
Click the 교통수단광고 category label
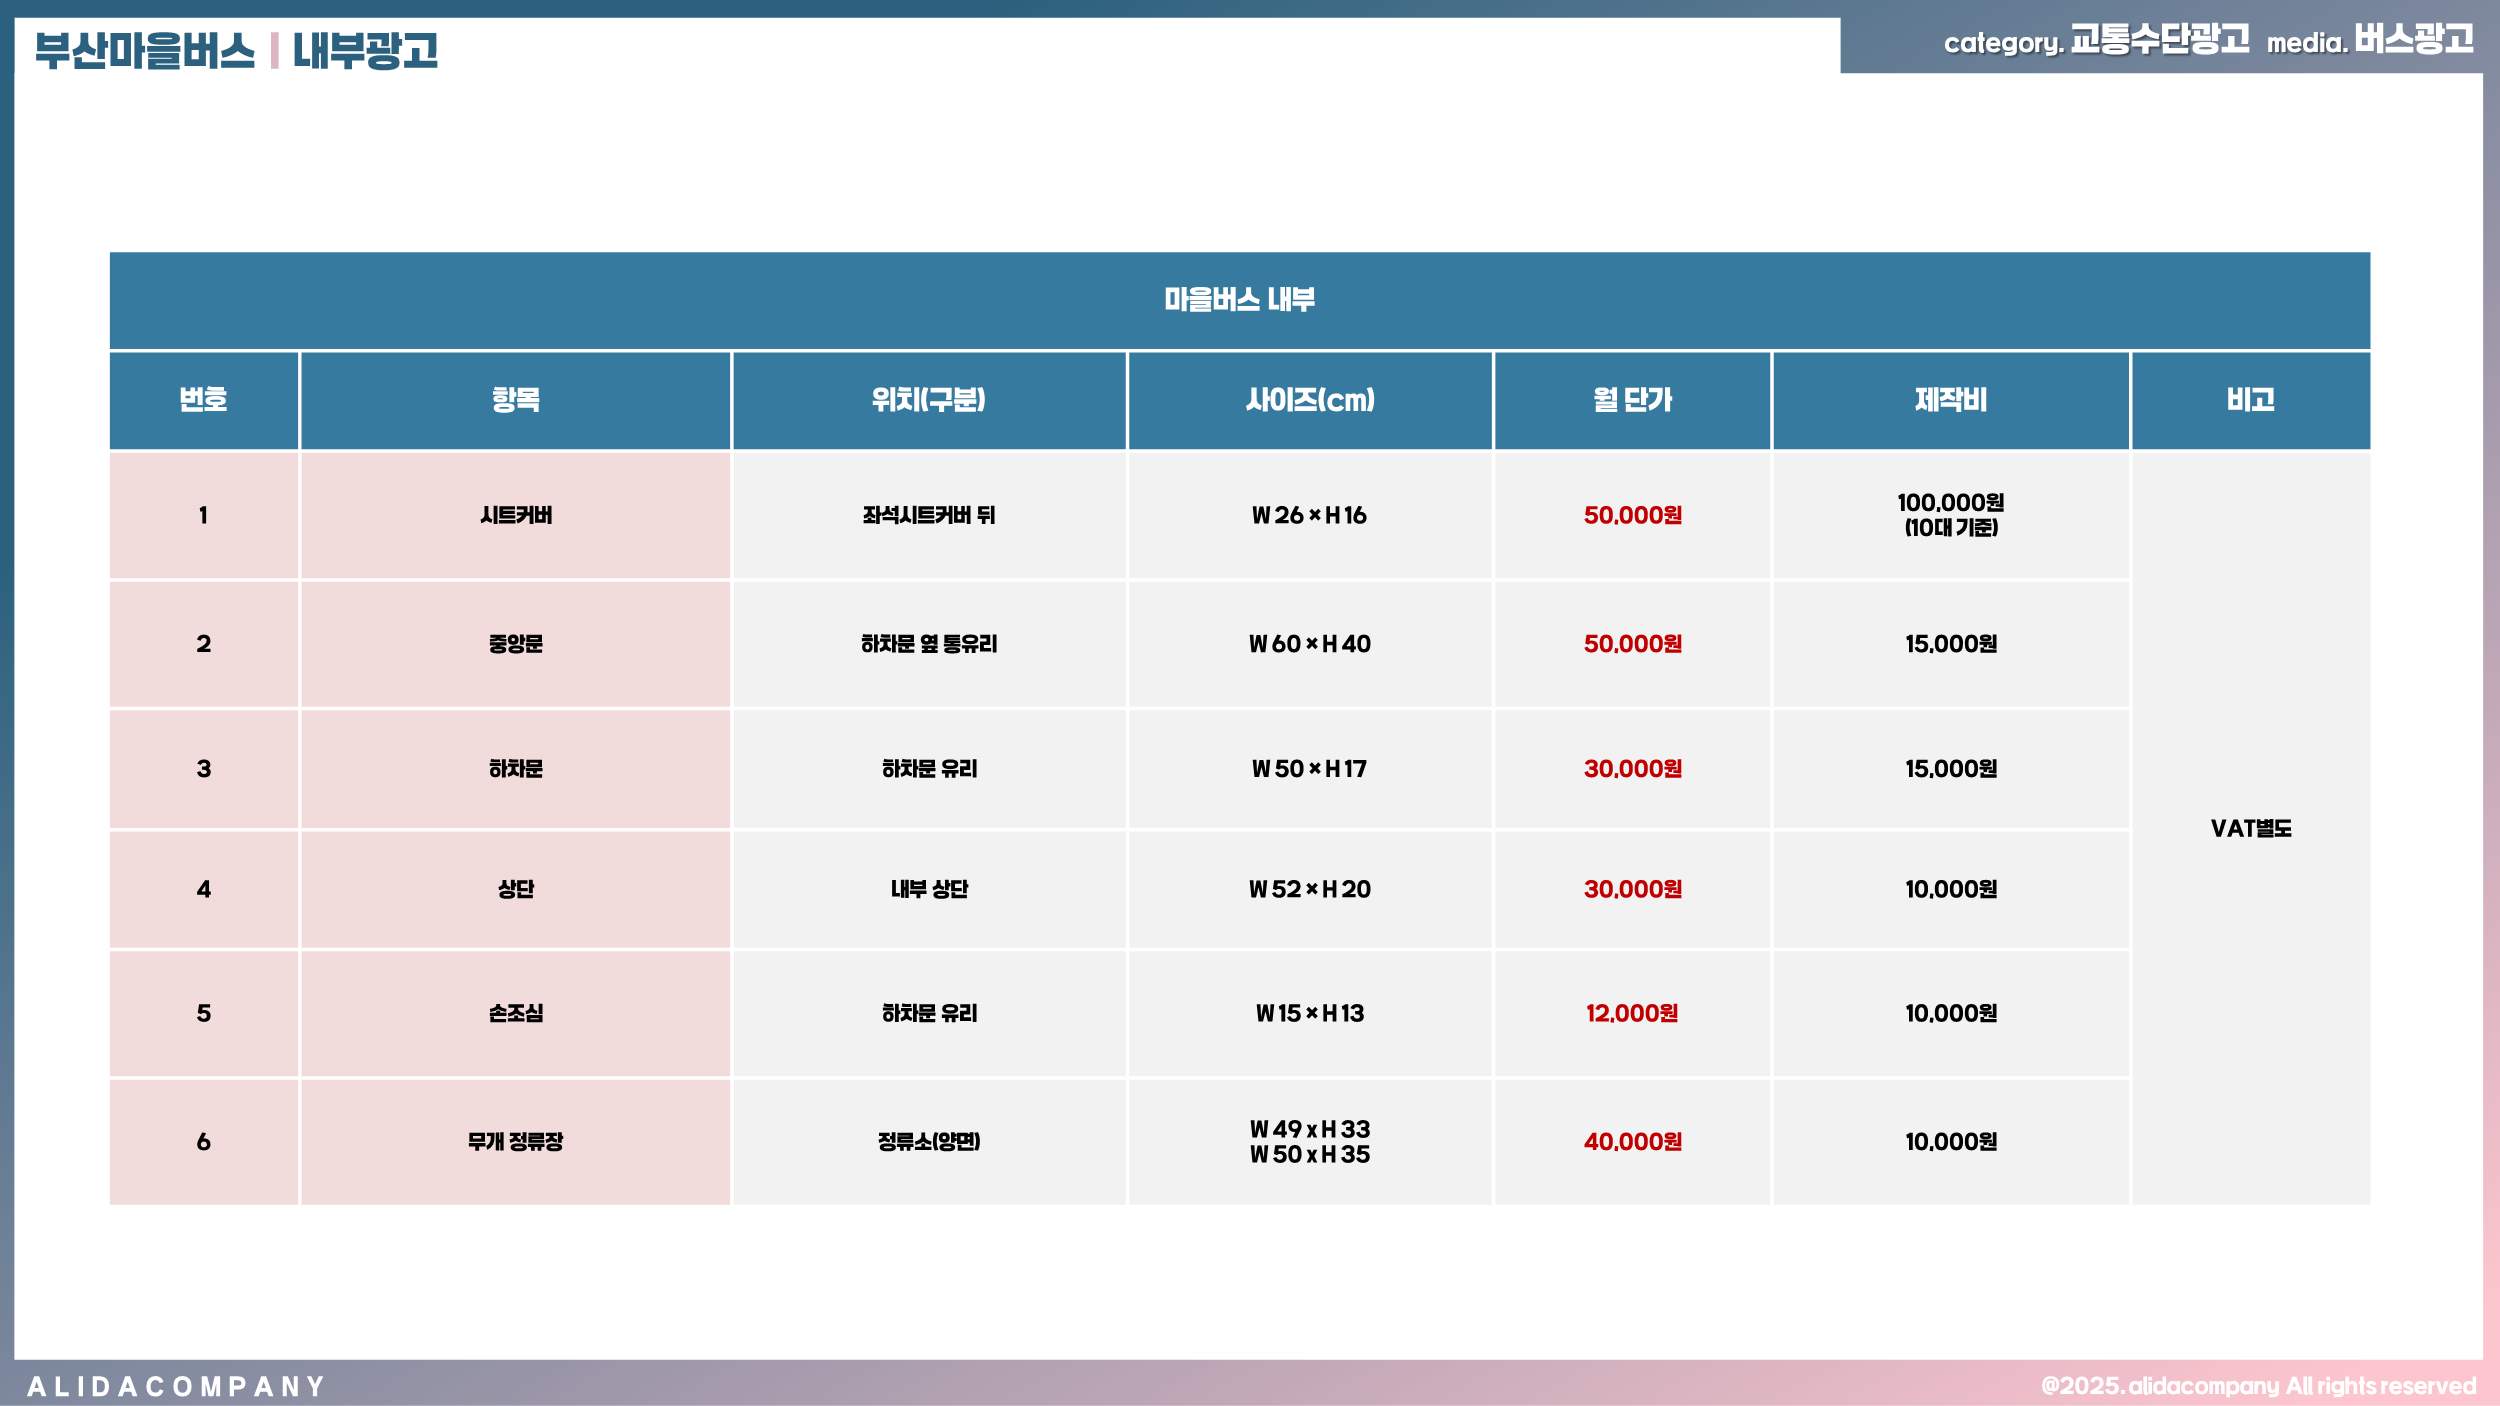coord(2159,40)
